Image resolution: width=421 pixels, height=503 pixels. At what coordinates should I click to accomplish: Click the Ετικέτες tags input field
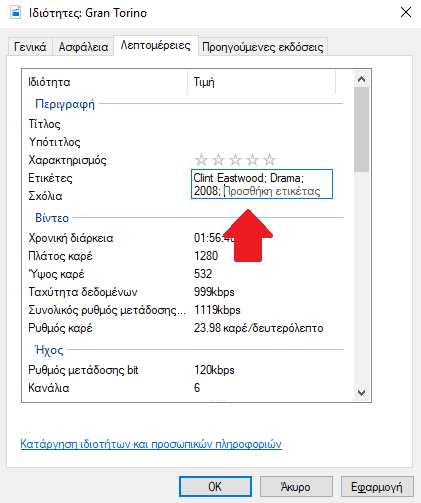click(x=262, y=184)
